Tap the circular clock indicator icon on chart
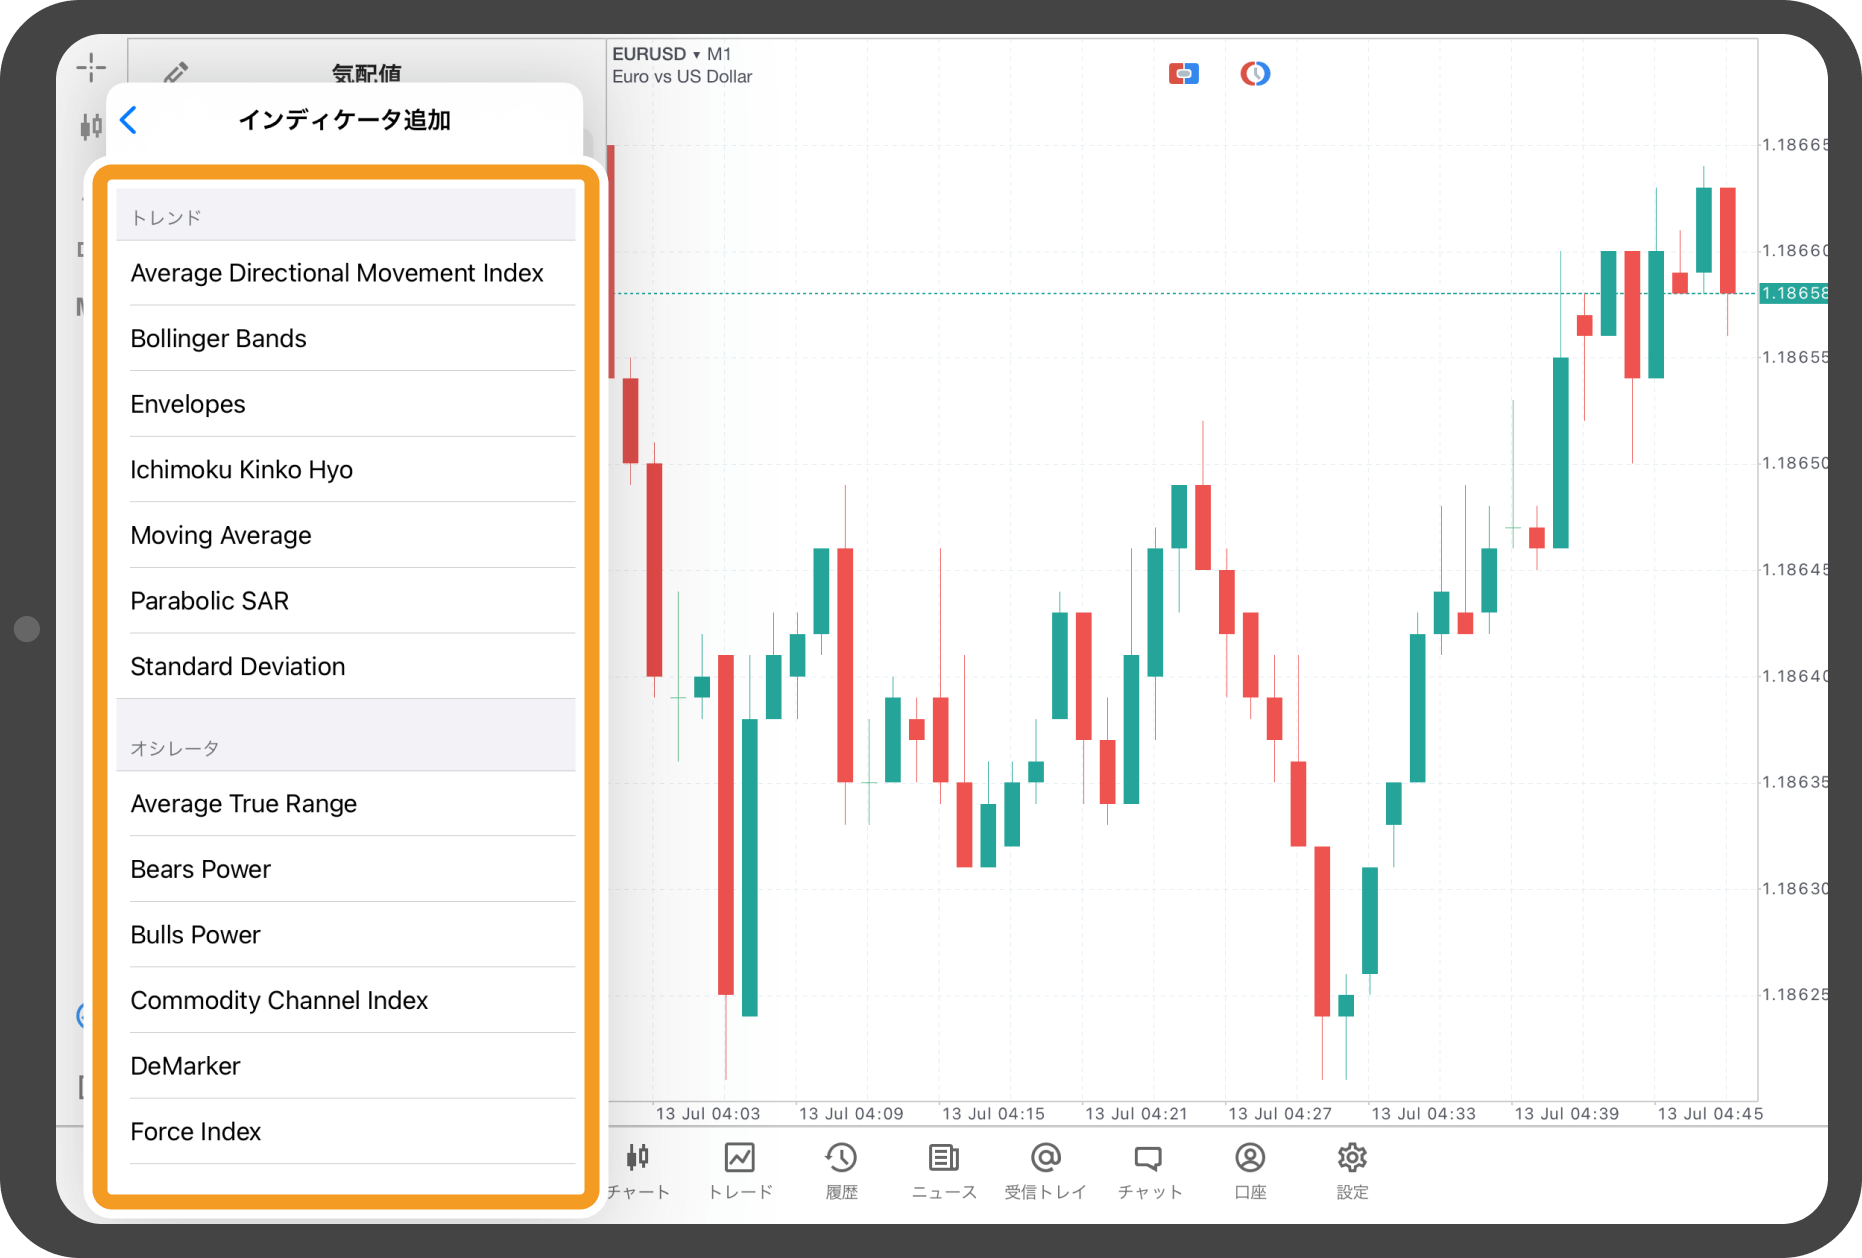The height and width of the screenshot is (1258, 1862). [1255, 73]
